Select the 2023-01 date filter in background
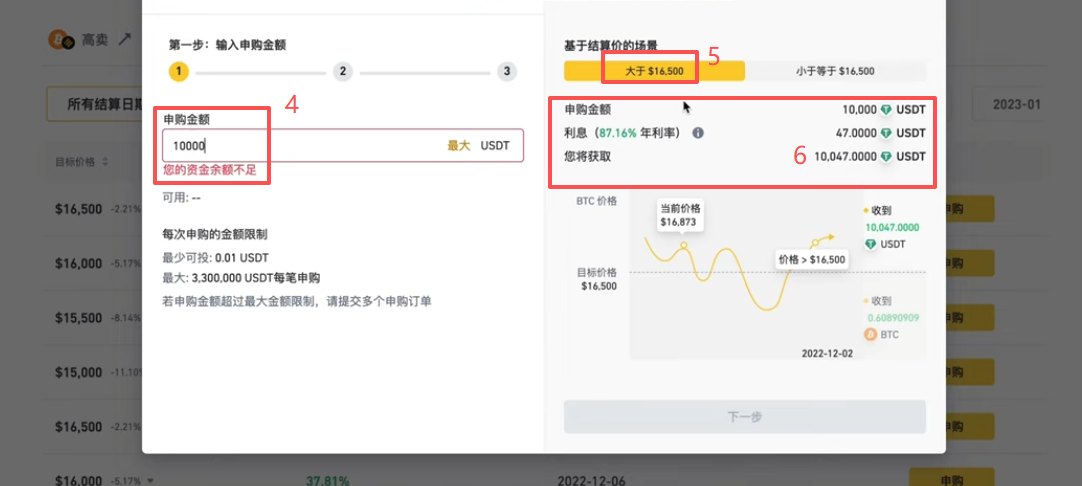1082x486 pixels. click(x=1018, y=104)
